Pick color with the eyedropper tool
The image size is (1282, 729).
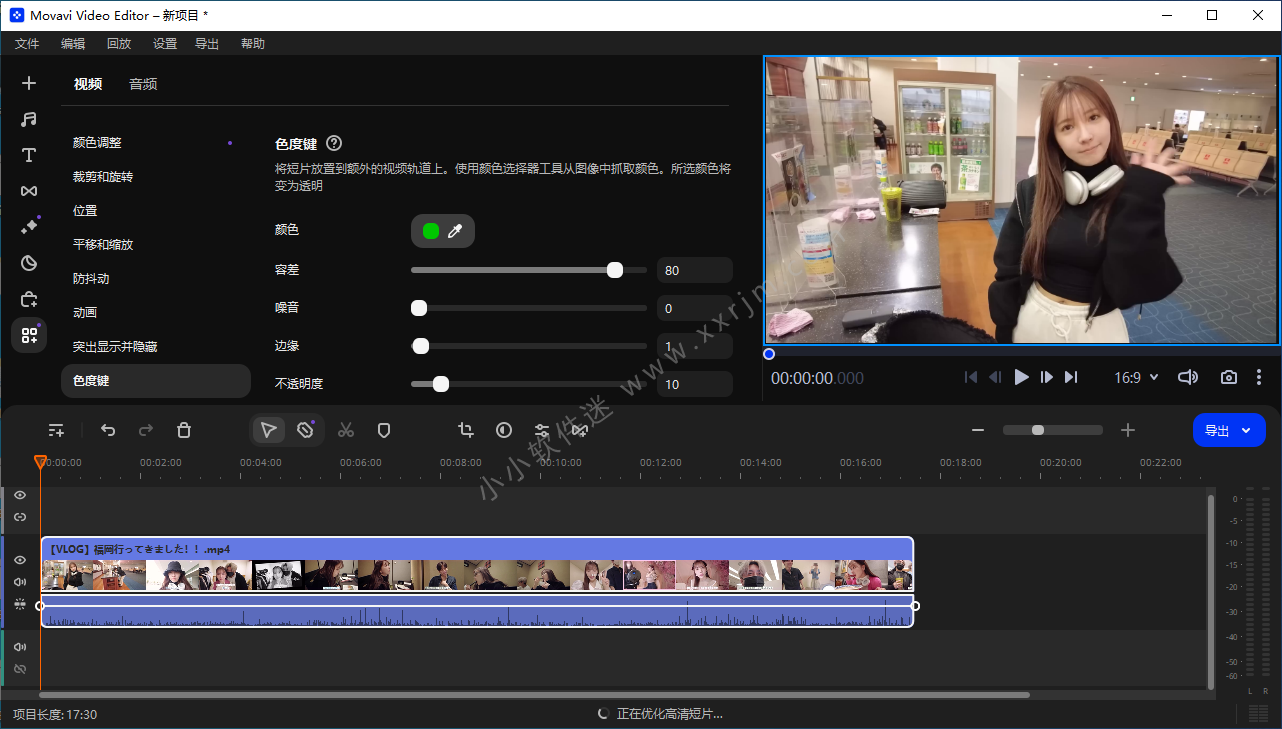click(x=455, y=231)
